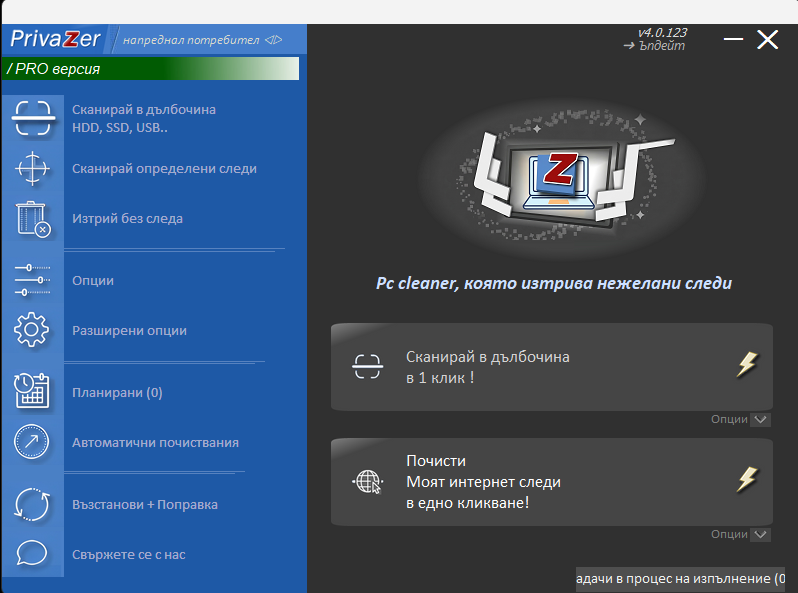798x593 pixels.
Task: Click the 'Сканирай в дълбочина в 1 клик !' card
Action: pyautogui.click(x=552, y=367)
